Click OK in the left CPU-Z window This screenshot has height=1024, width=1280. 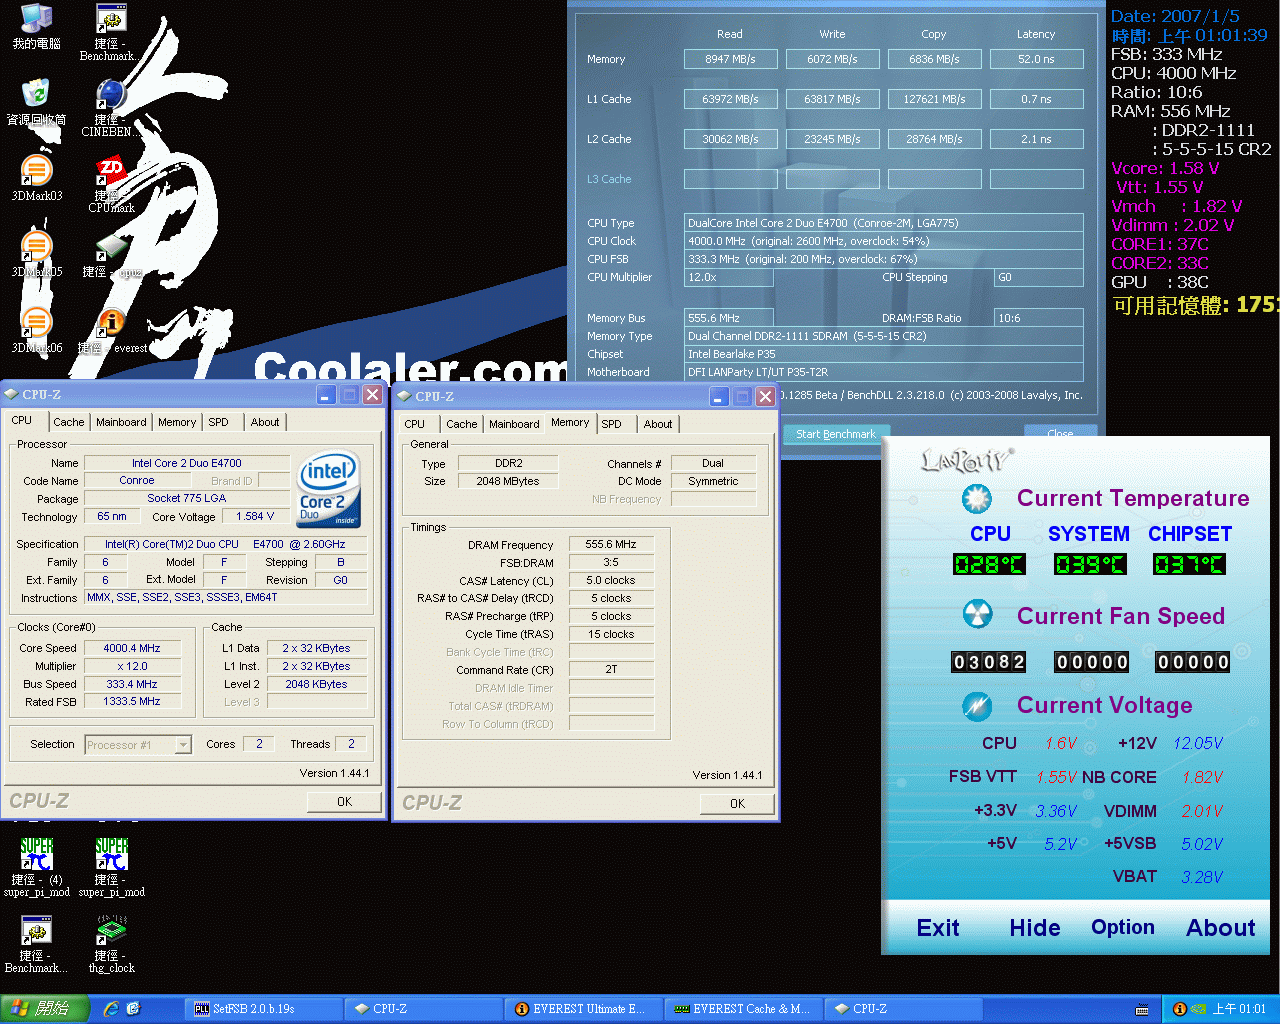point(344,801)
